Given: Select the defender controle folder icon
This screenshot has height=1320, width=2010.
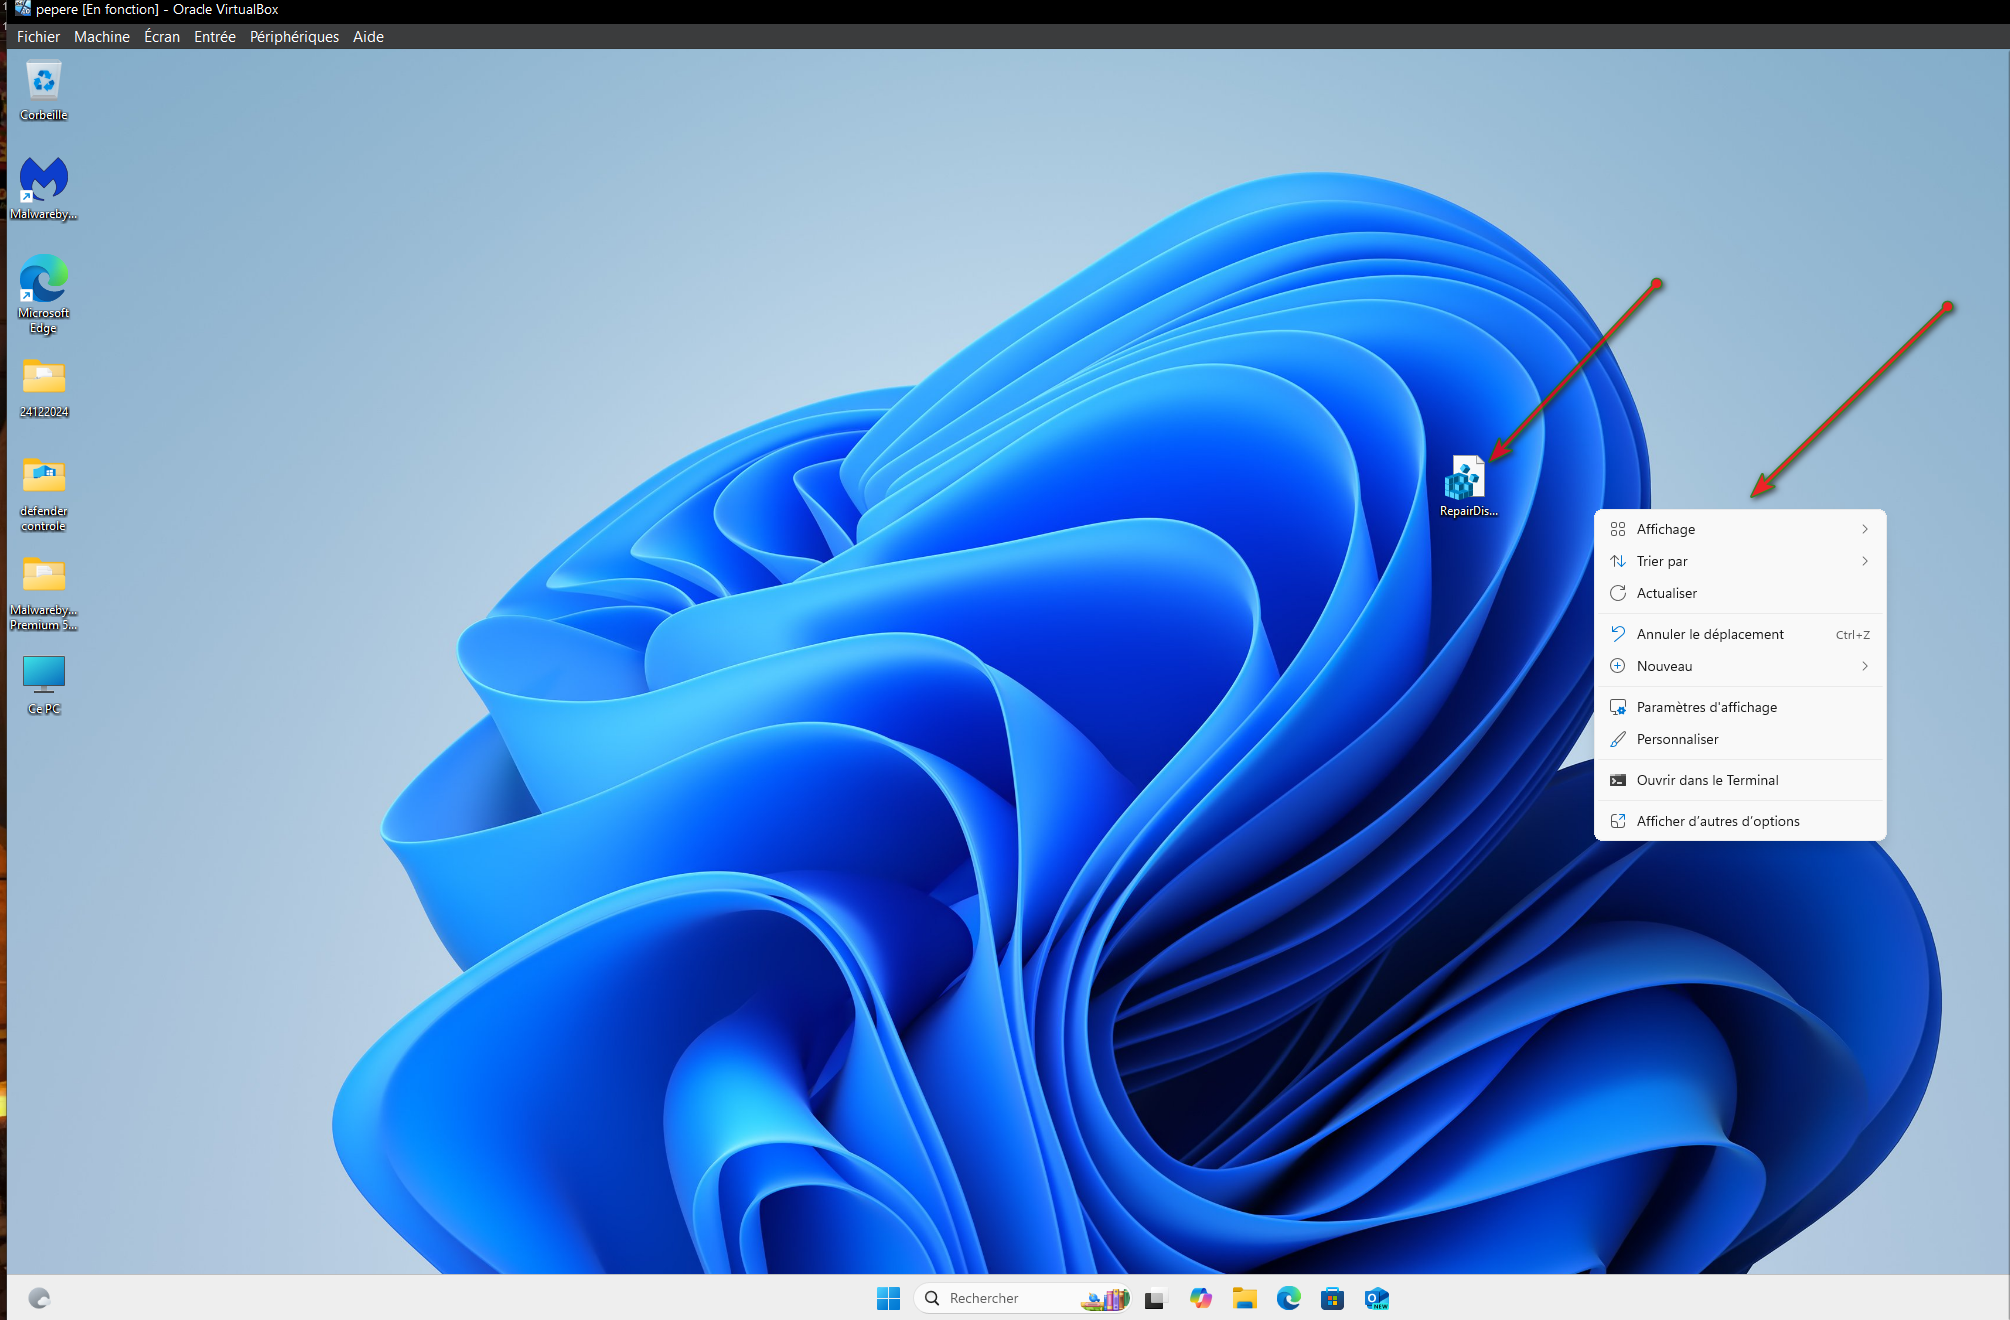Looking at the screenshot, I should tap(44, 494).
